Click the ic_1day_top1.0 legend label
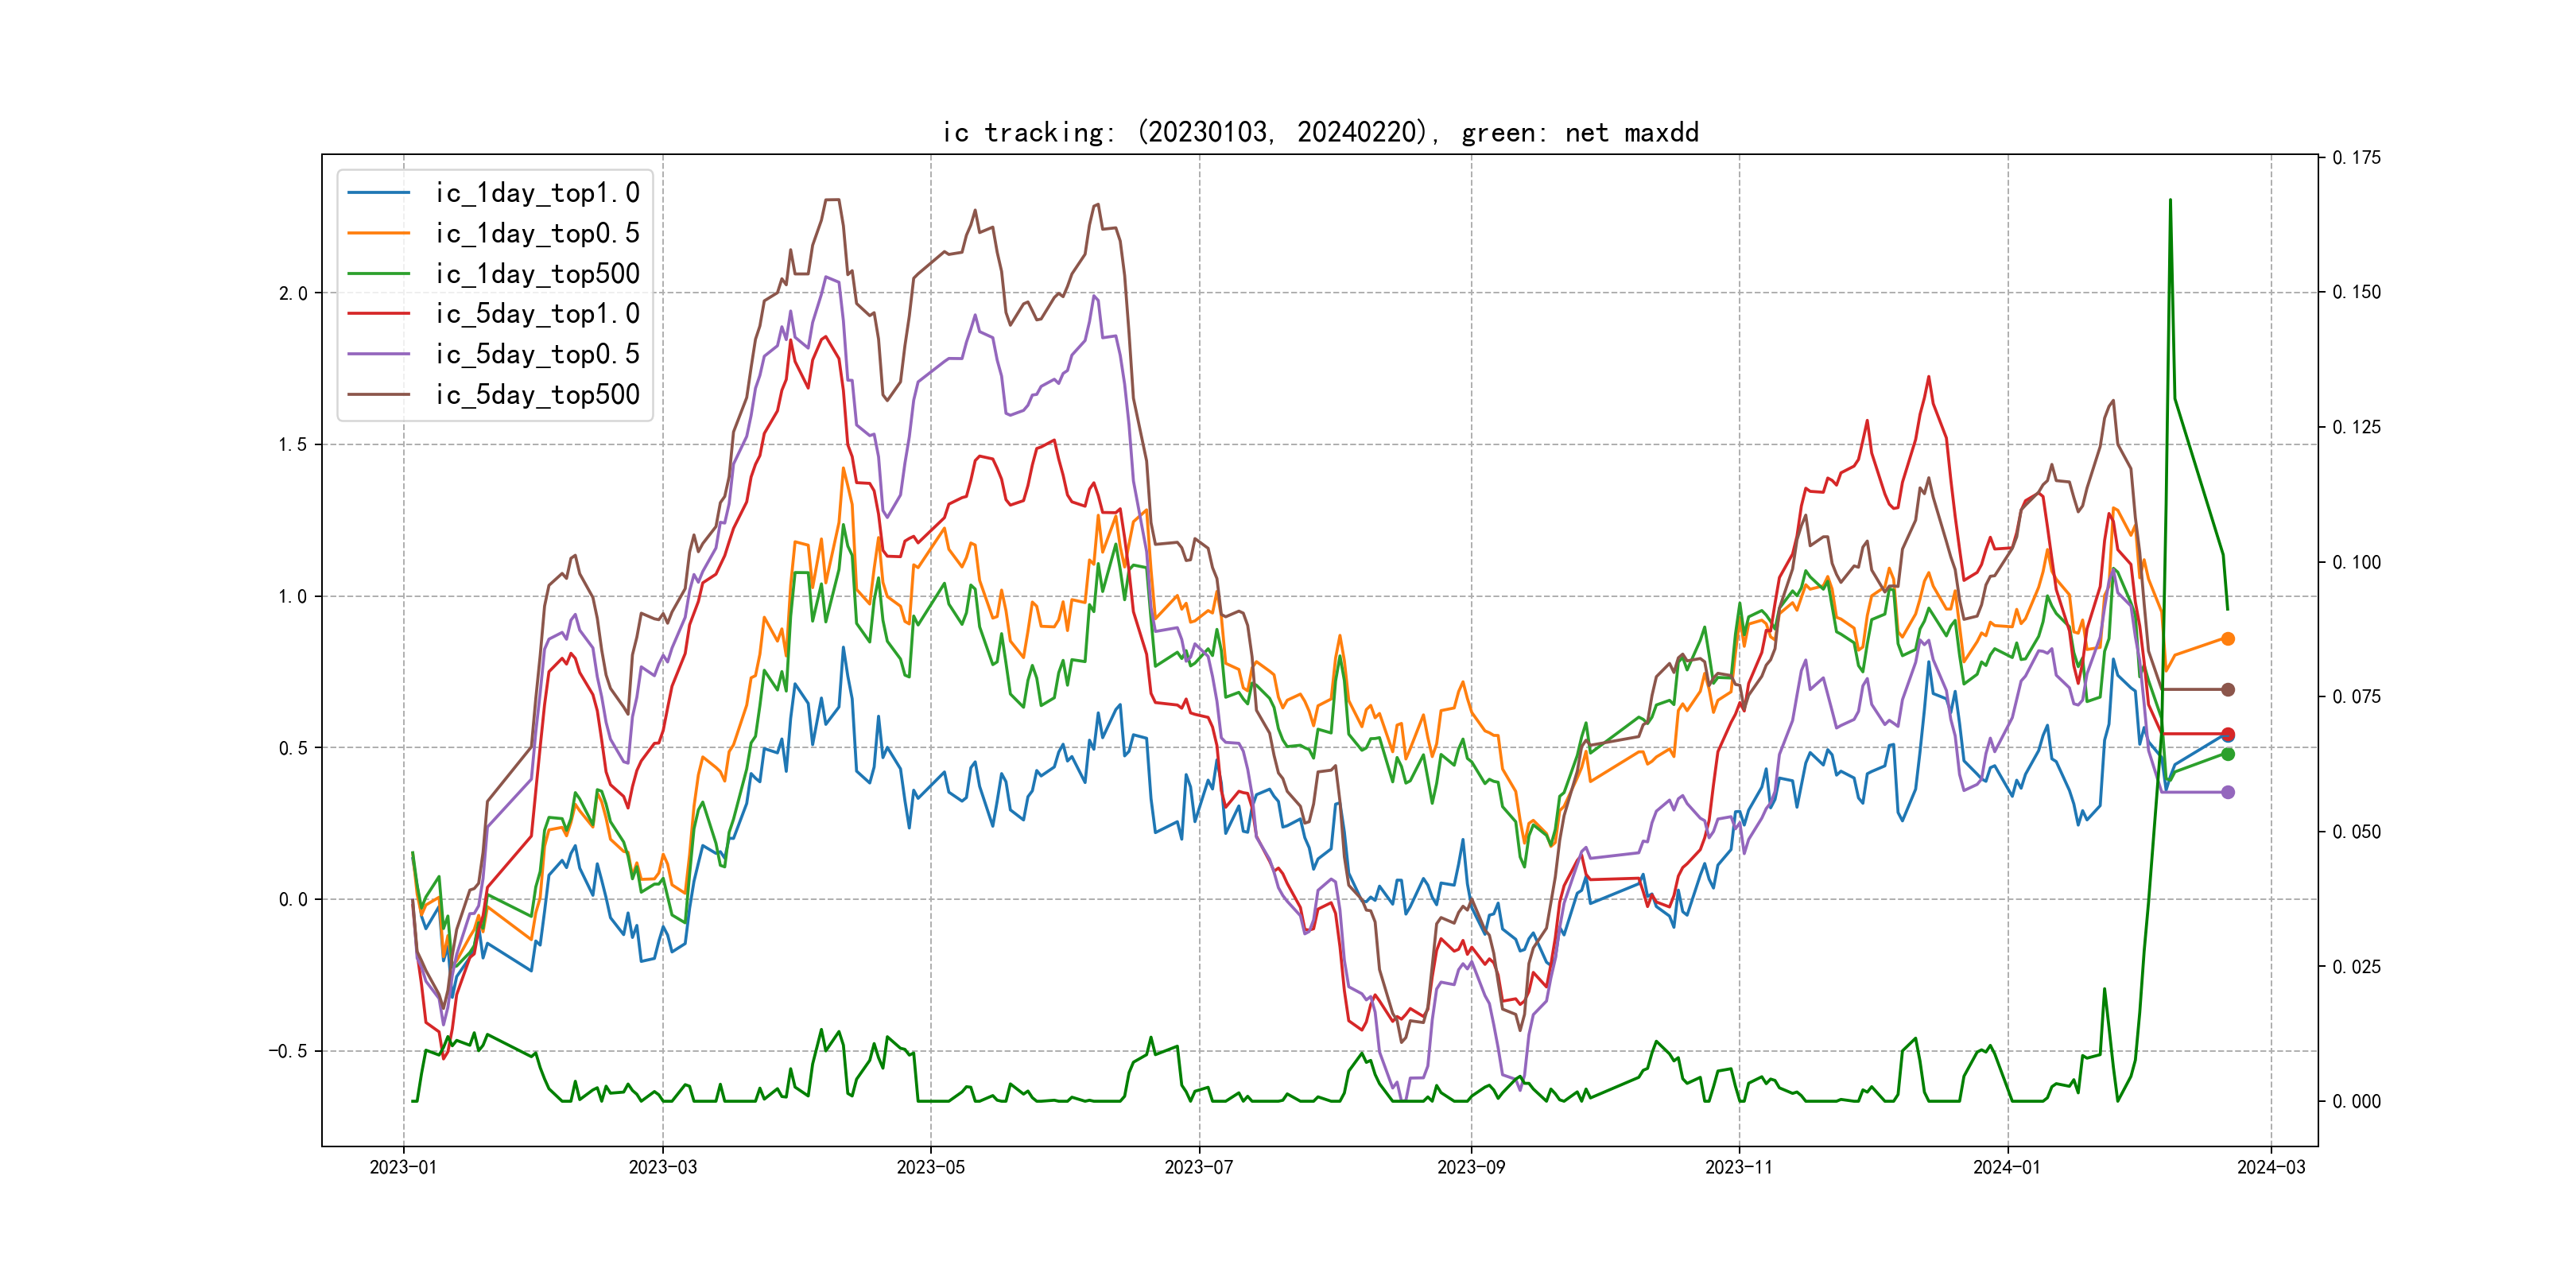The image size is (2576, 1288). (x=537, y=193)
